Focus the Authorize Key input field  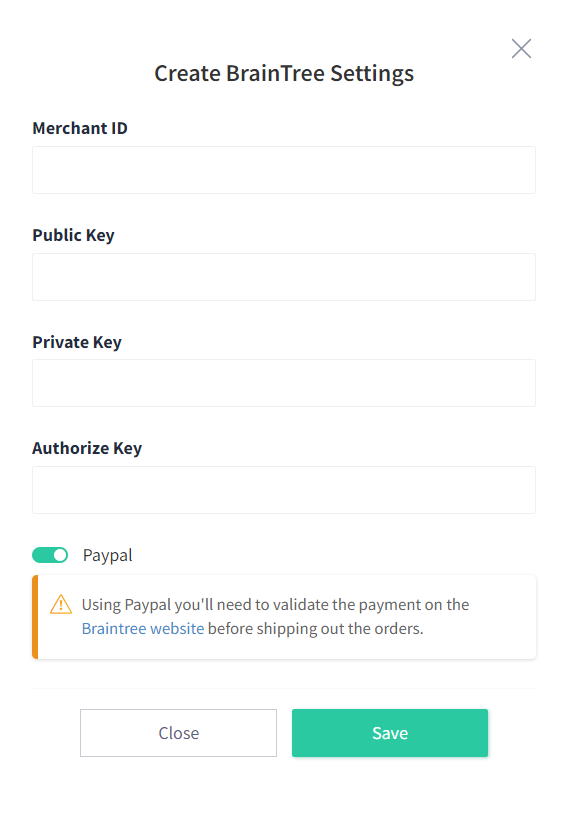tap(284, 490)
